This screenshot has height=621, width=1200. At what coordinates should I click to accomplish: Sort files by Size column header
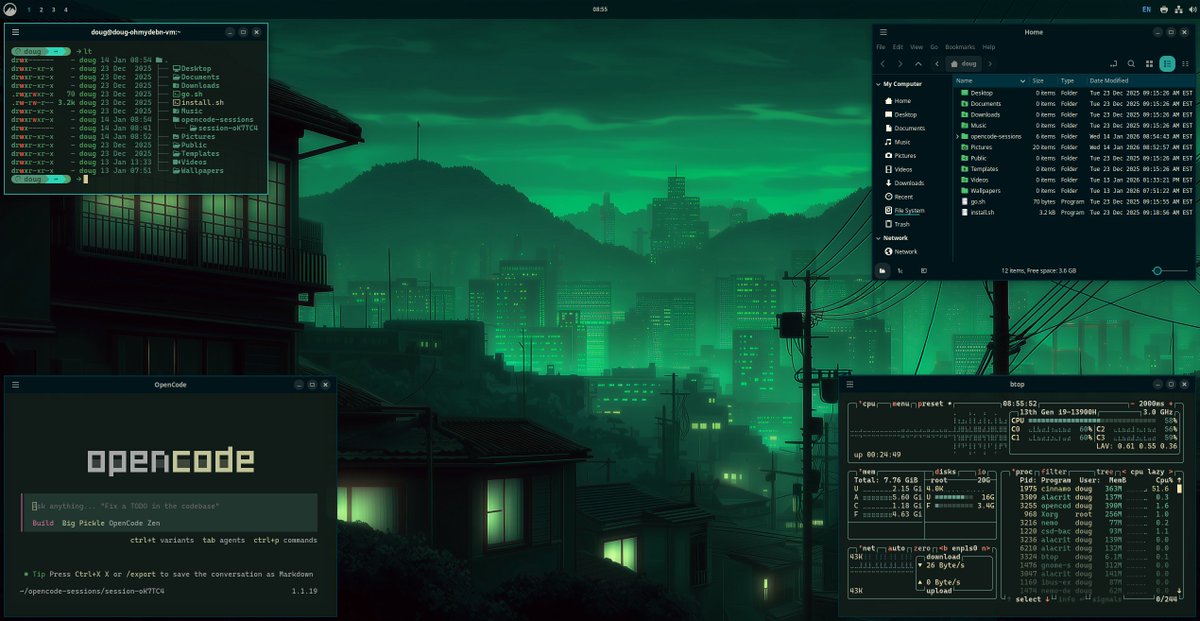pos(1042,81)
